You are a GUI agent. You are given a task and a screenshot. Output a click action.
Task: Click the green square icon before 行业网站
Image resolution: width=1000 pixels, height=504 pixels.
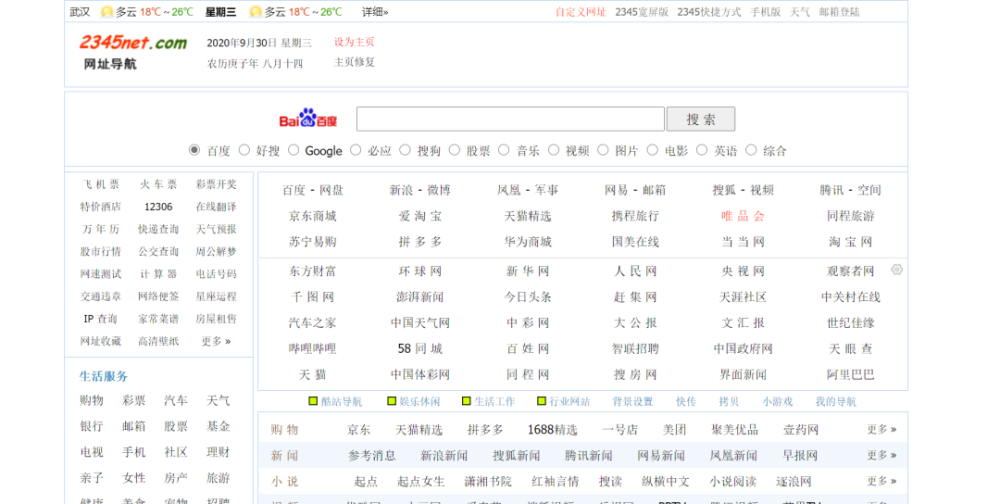click(541, 401)
